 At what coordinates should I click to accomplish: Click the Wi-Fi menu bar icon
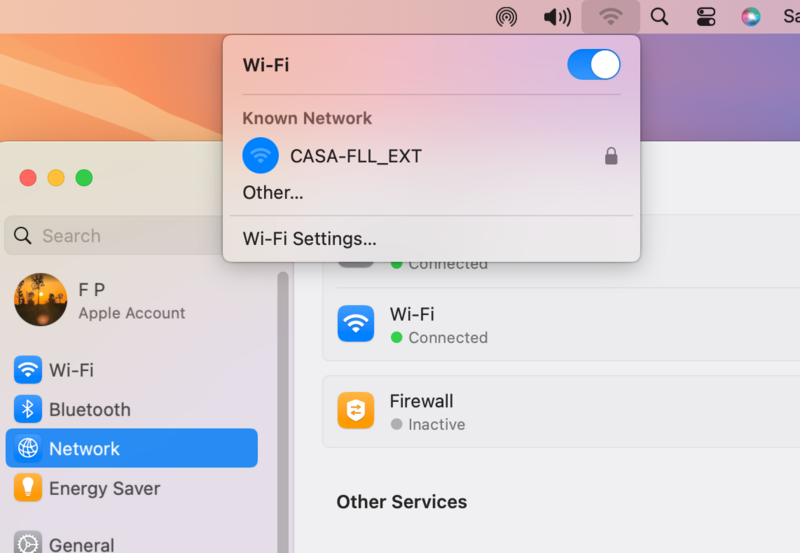pos(611,17)
